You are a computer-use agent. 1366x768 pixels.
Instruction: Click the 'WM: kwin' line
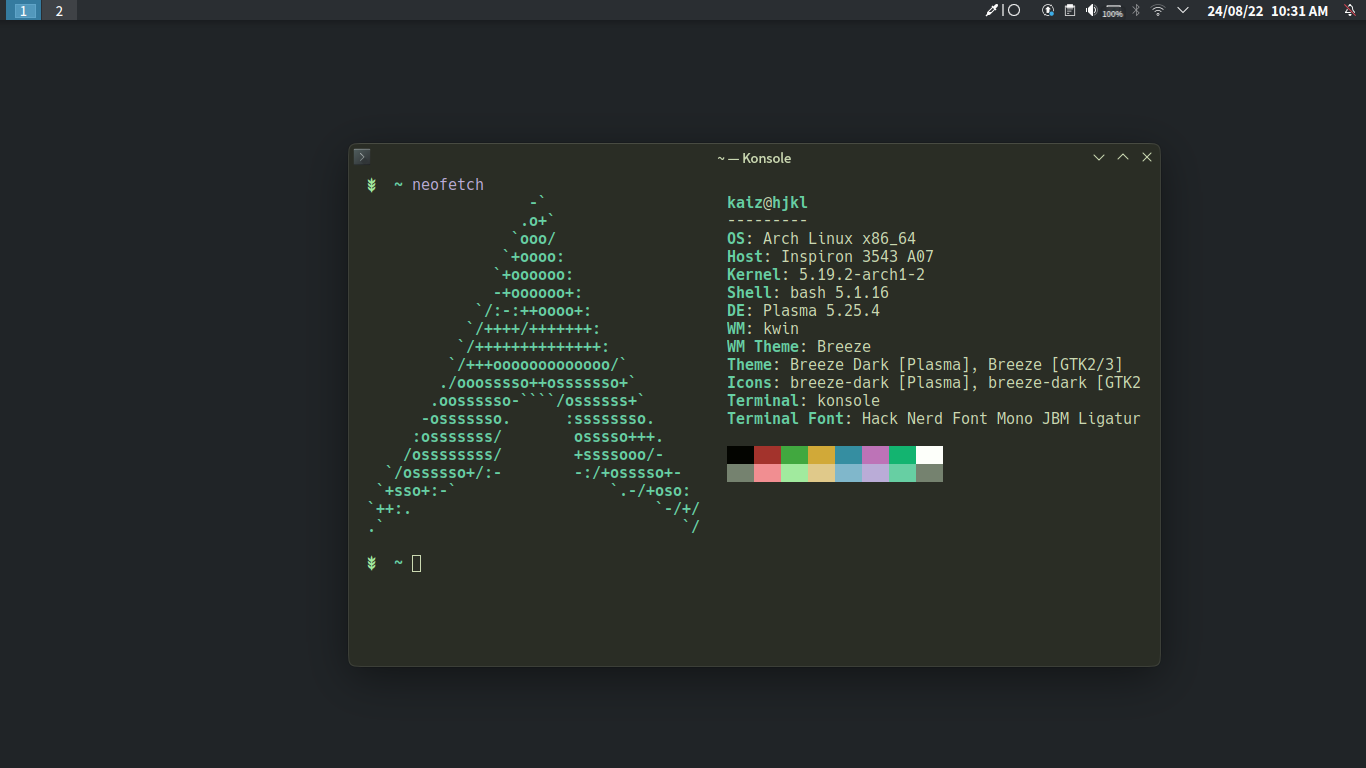(763, 329)
